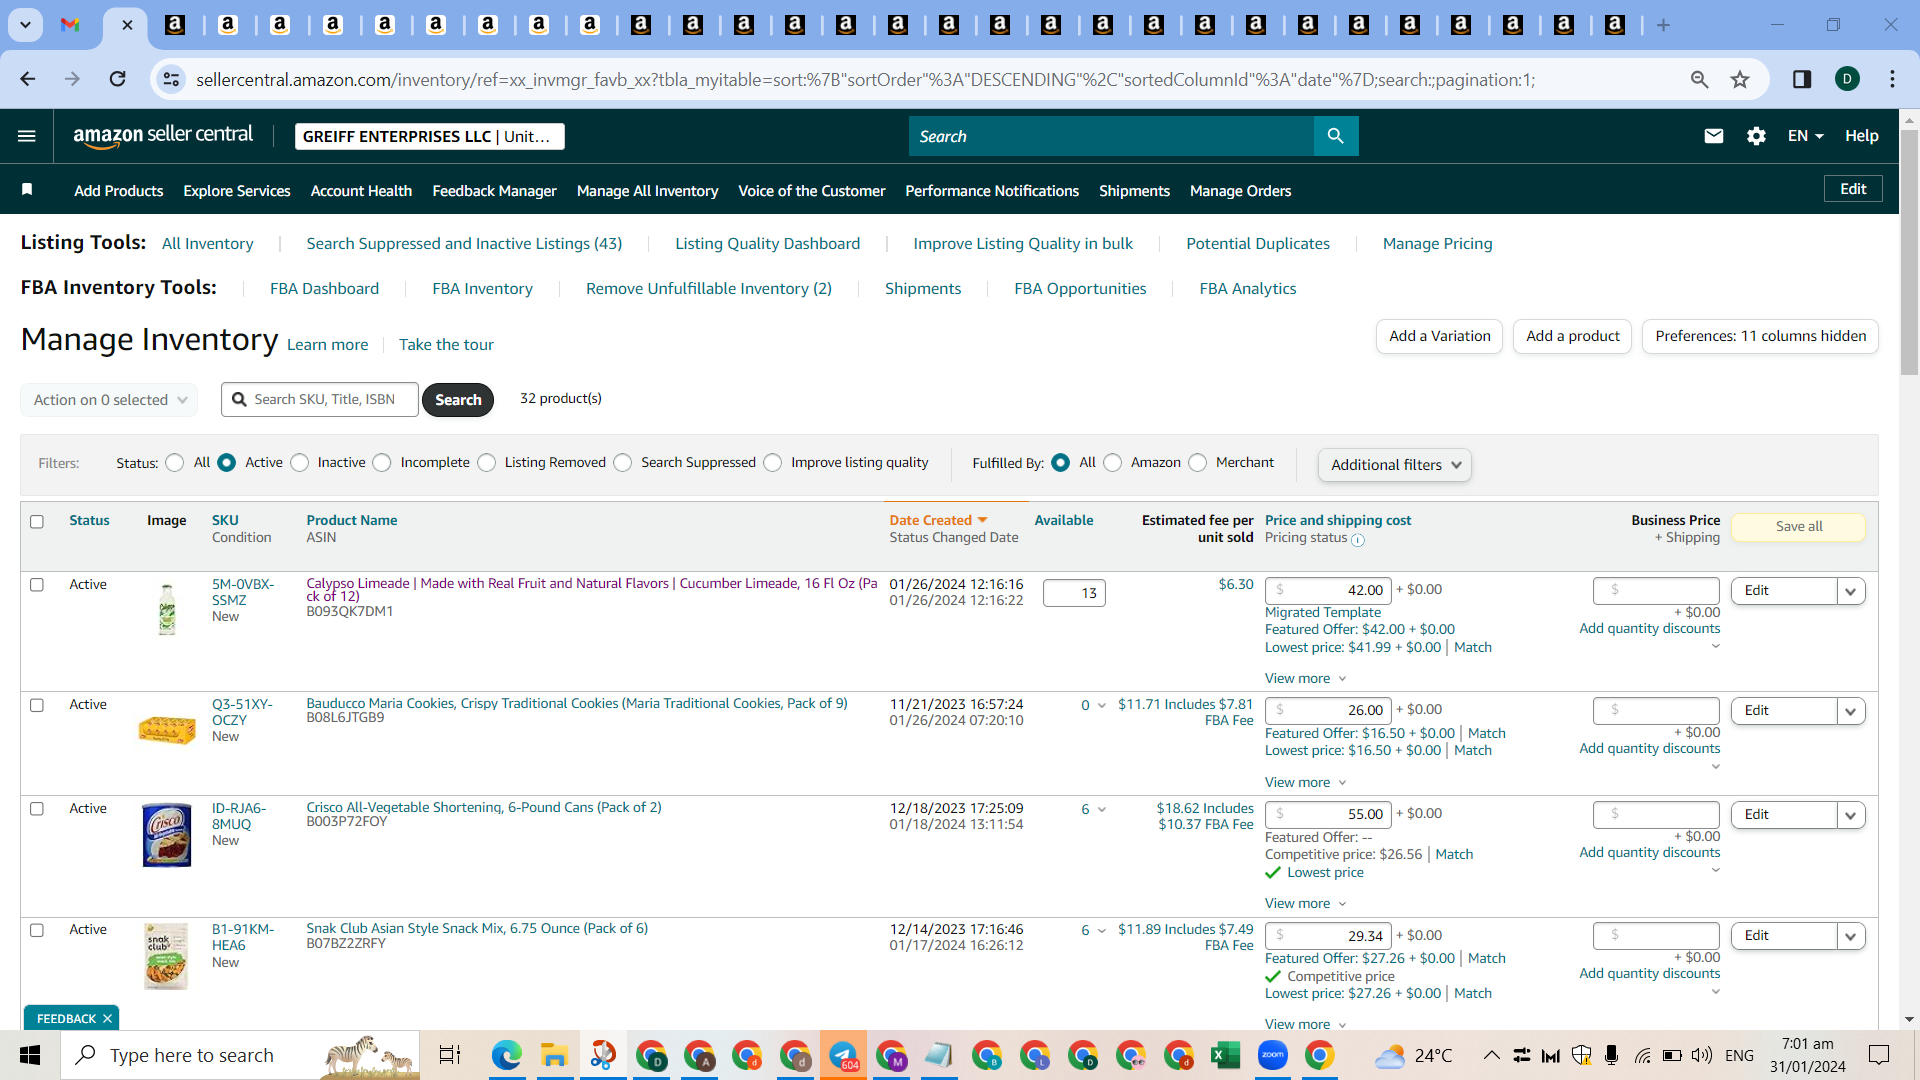Open the Windows Start menu

[x=30, y=1055]
